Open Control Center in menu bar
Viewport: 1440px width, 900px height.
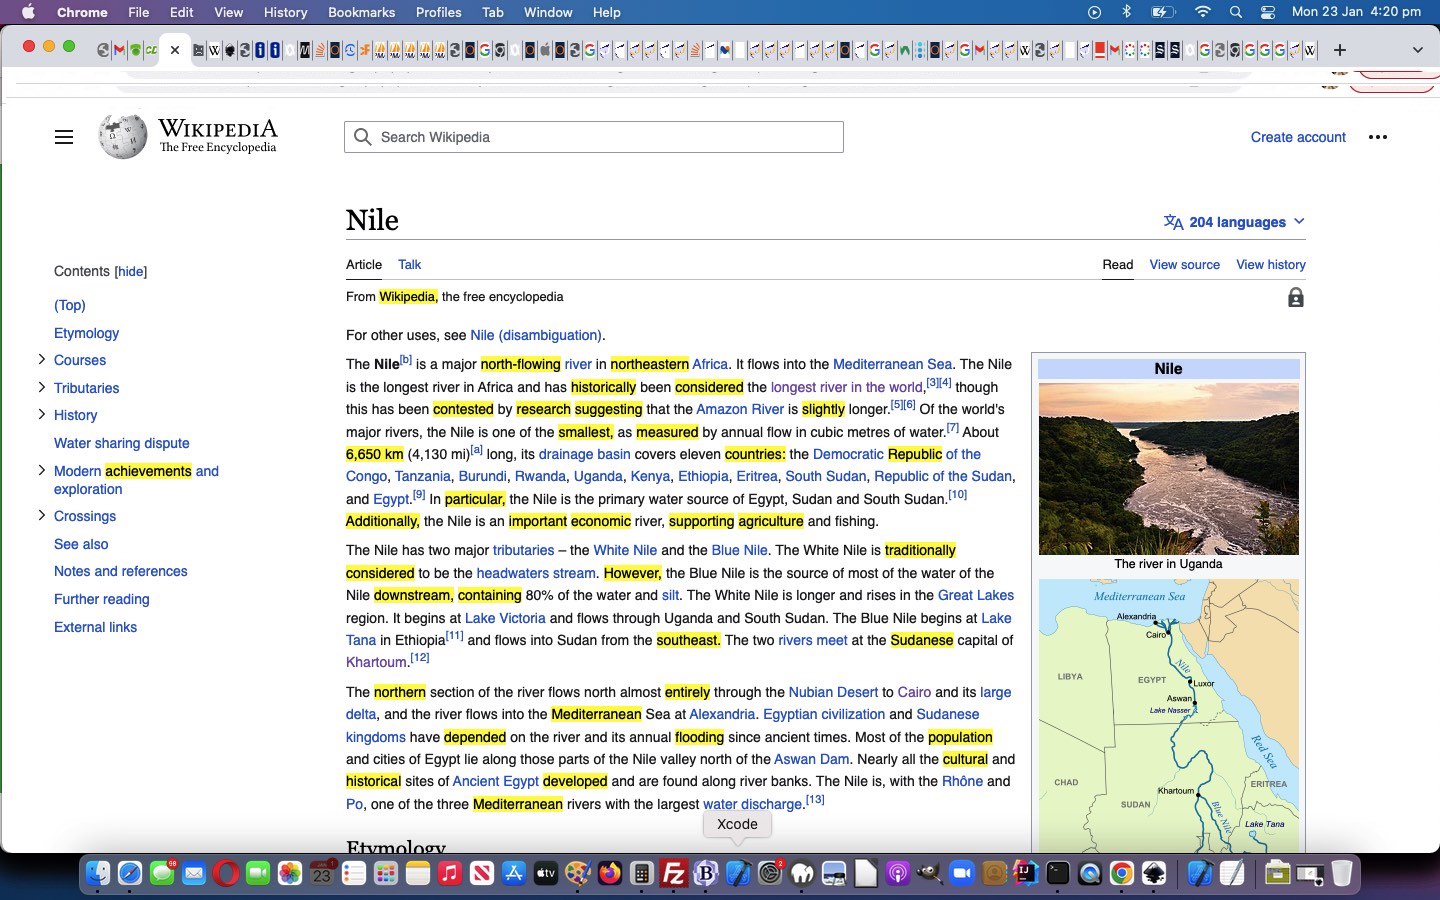1268,12
